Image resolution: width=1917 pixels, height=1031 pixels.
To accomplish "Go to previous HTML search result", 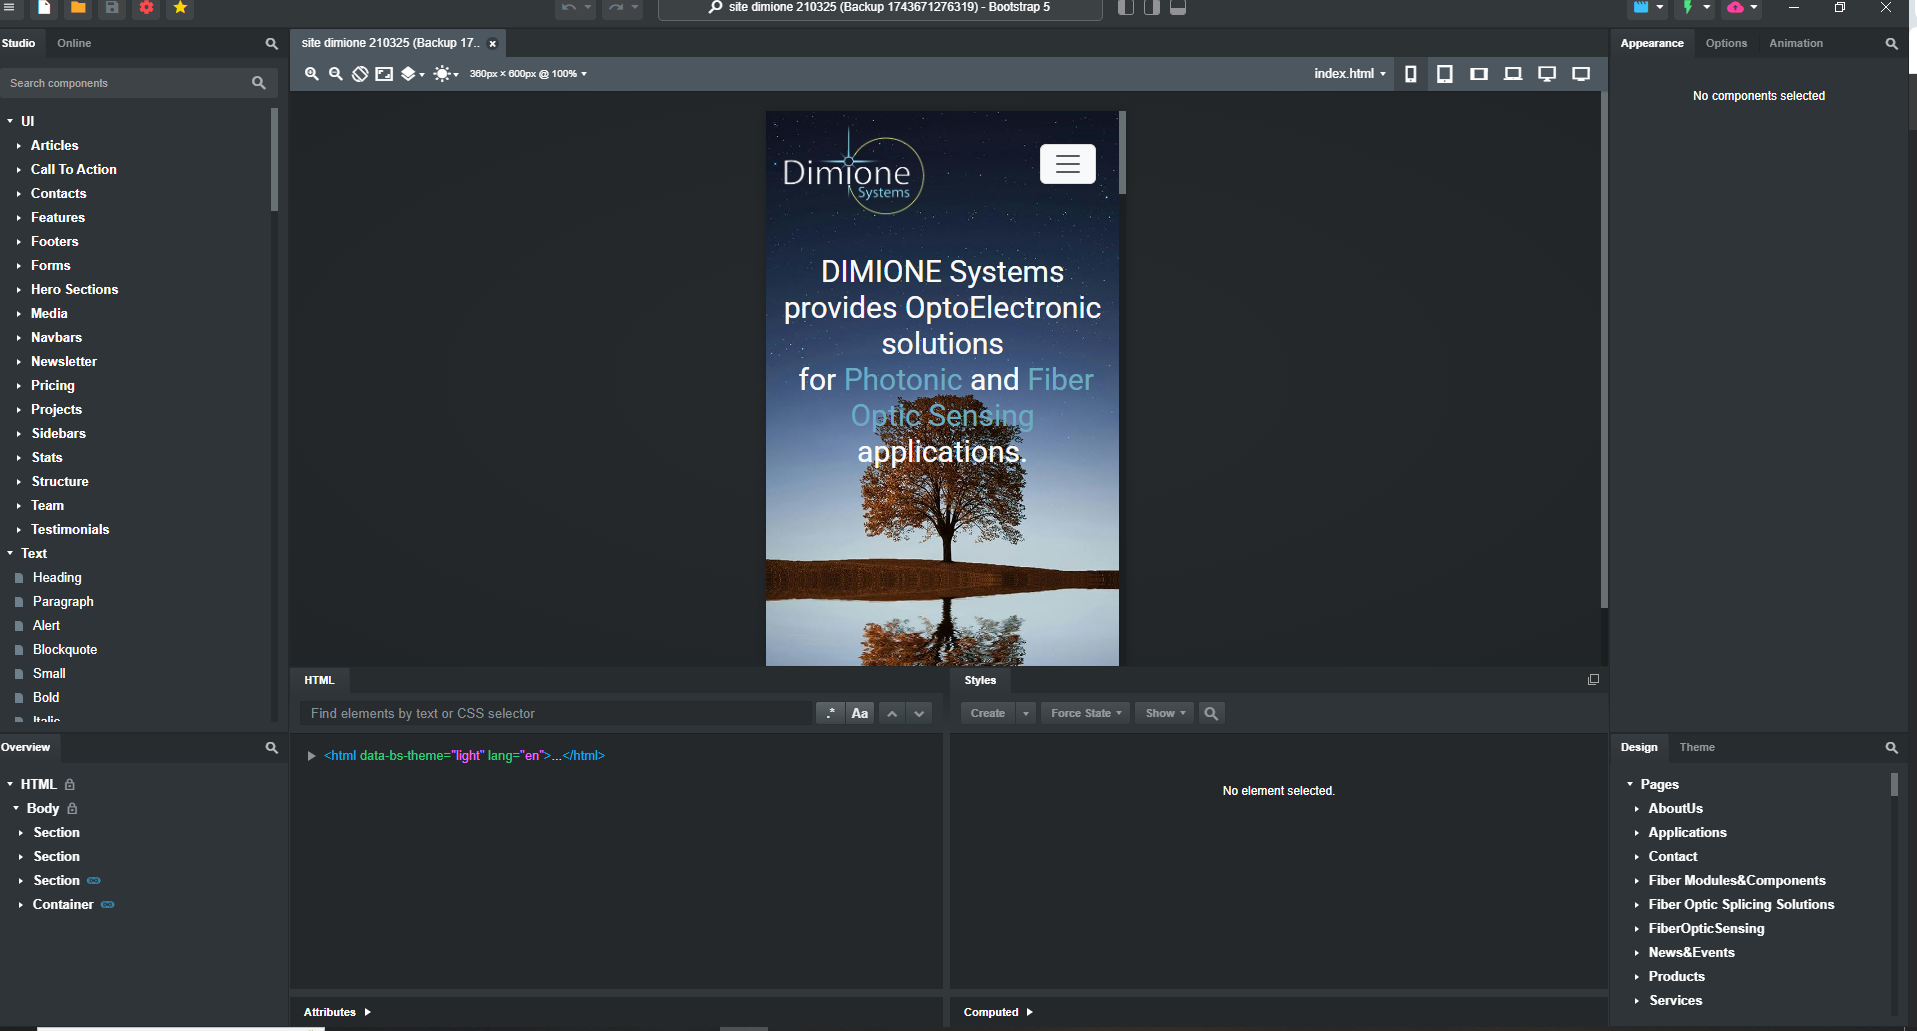I will pos(892,713).
